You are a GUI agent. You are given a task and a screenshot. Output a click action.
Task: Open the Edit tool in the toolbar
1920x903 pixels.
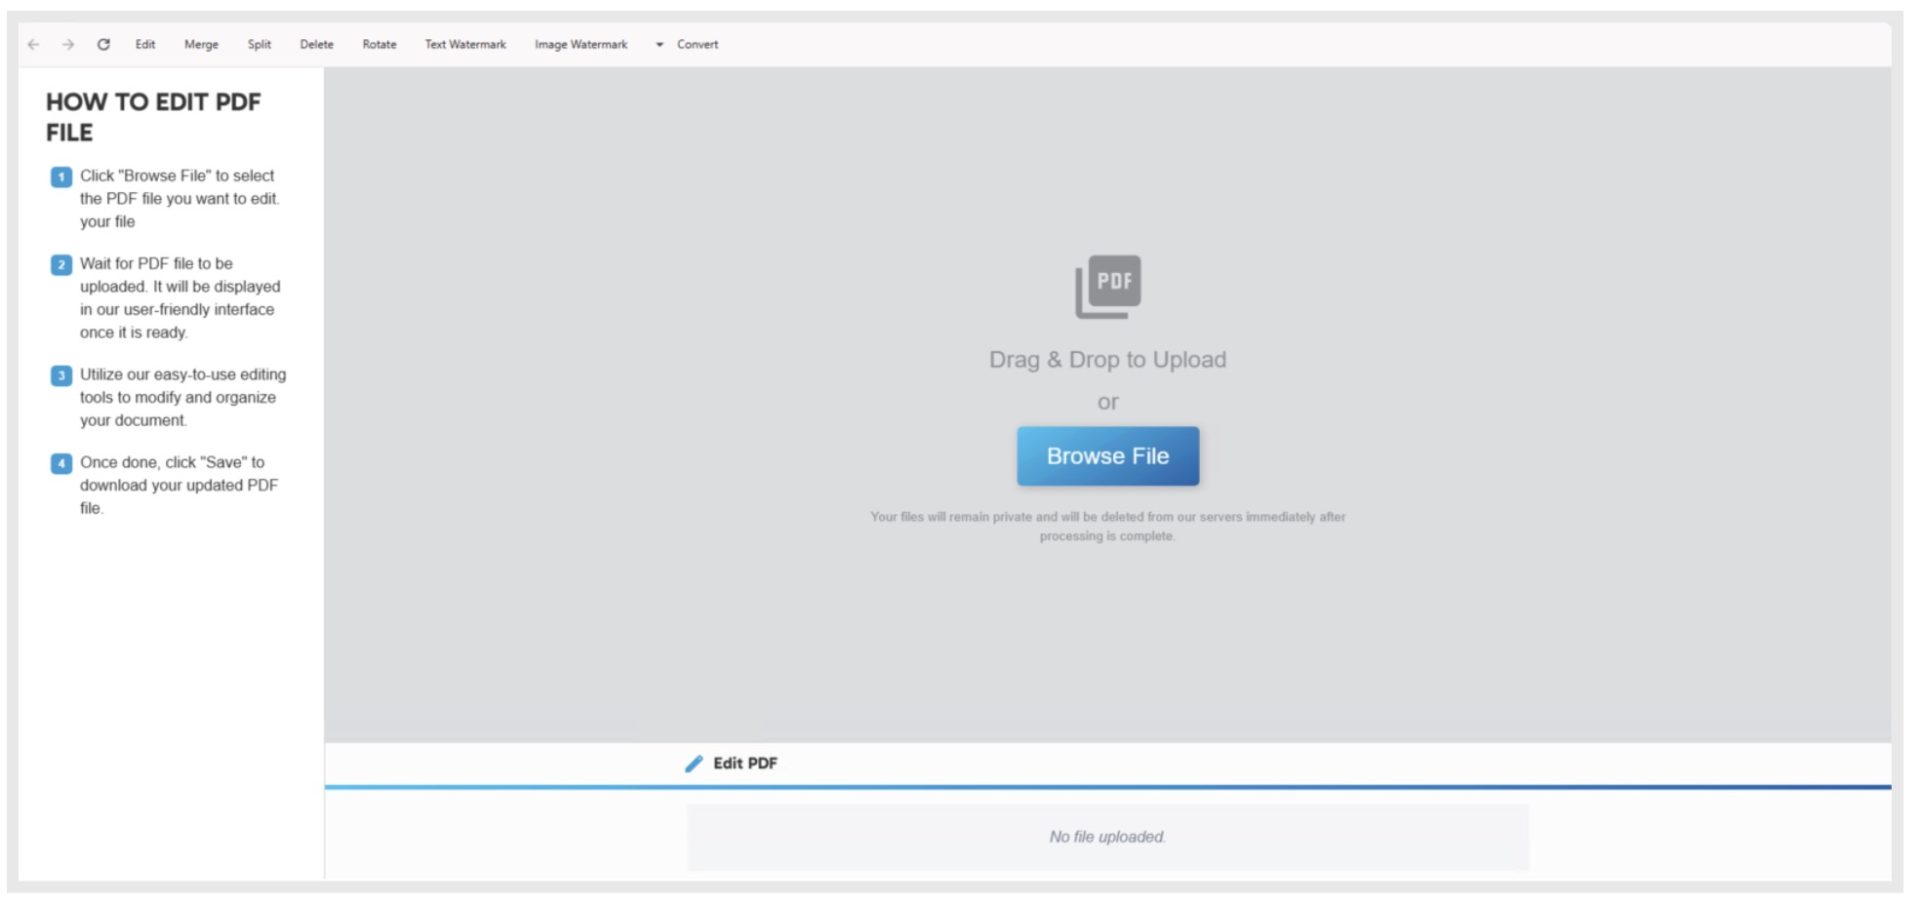[x=145, y=45]
